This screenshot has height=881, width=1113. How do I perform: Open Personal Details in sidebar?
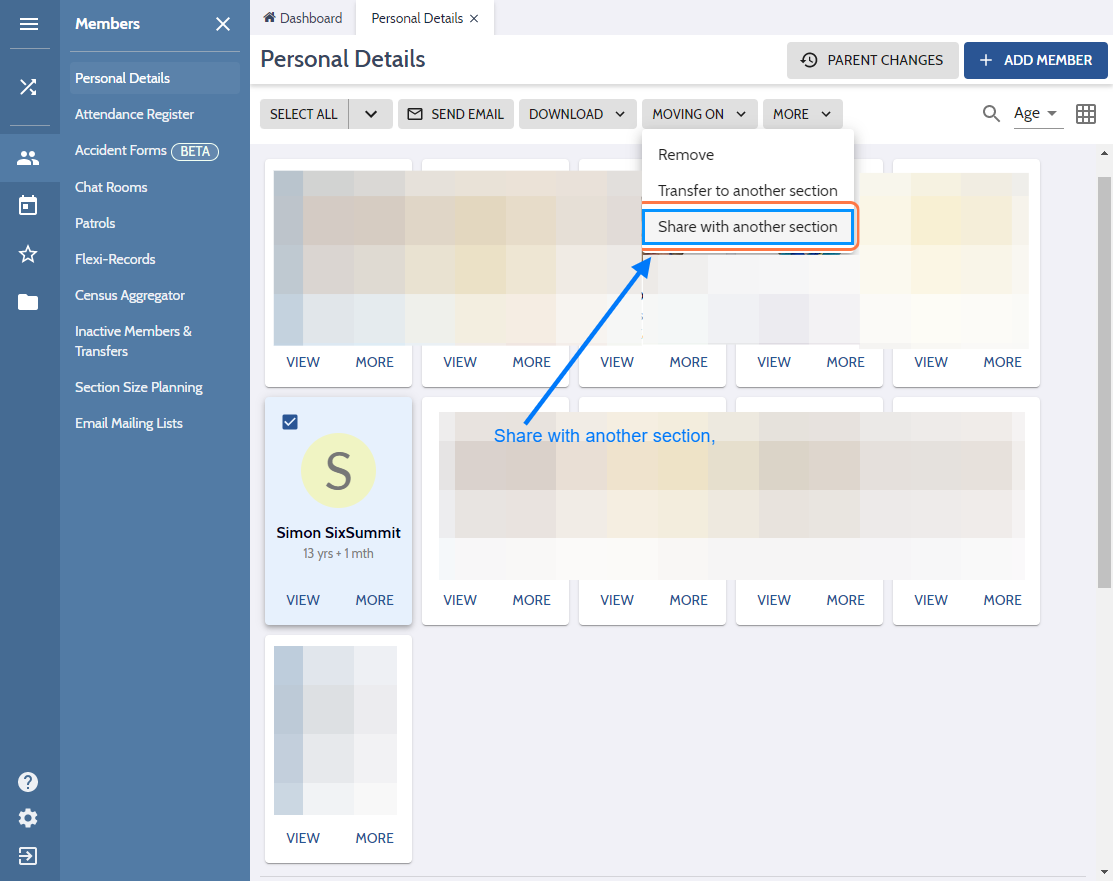(155, 78)
